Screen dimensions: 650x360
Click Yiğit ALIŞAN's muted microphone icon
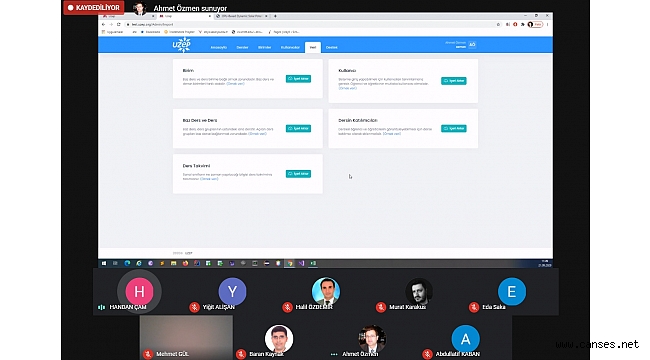[x=194, y=307]
